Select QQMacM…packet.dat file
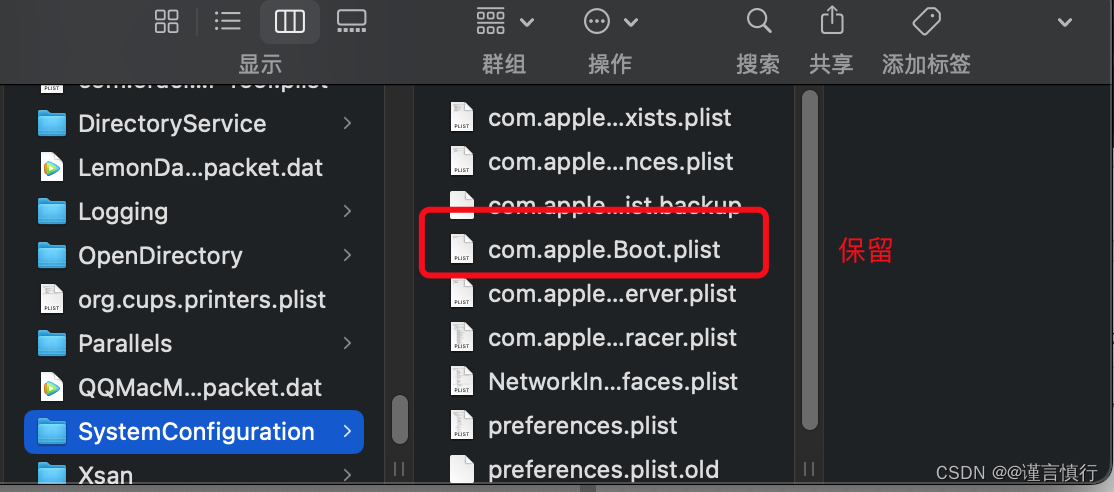The width and height of the screenshot is (1114, 492). 200,388
